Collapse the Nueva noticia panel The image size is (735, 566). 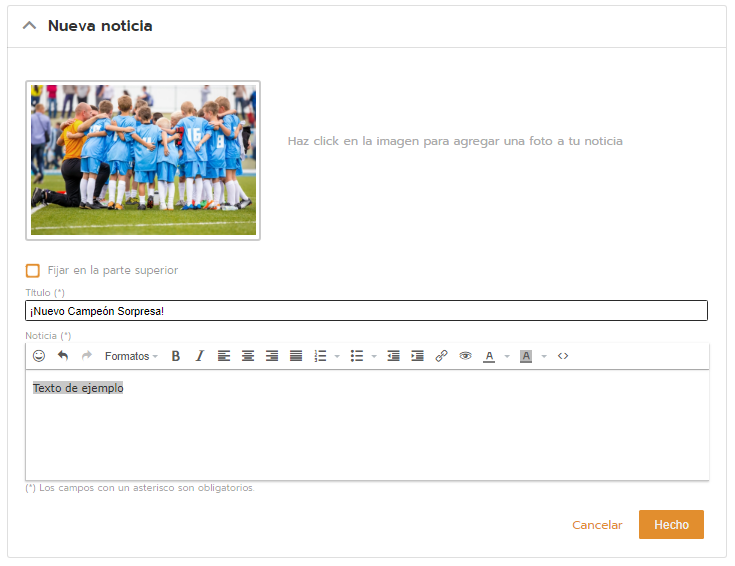[30, 26]
